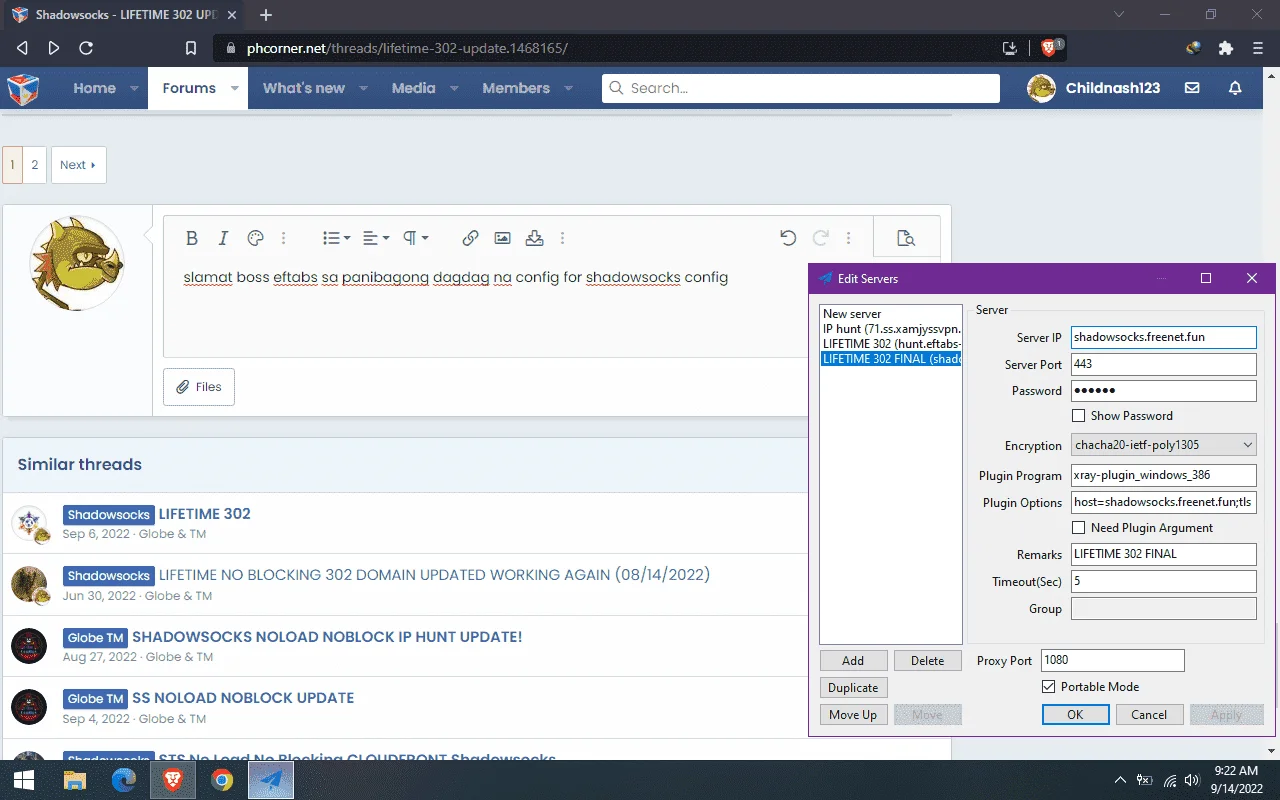1280x800 pixels.
Task: Open the alerts bell icon
Action: [1235, 88]
